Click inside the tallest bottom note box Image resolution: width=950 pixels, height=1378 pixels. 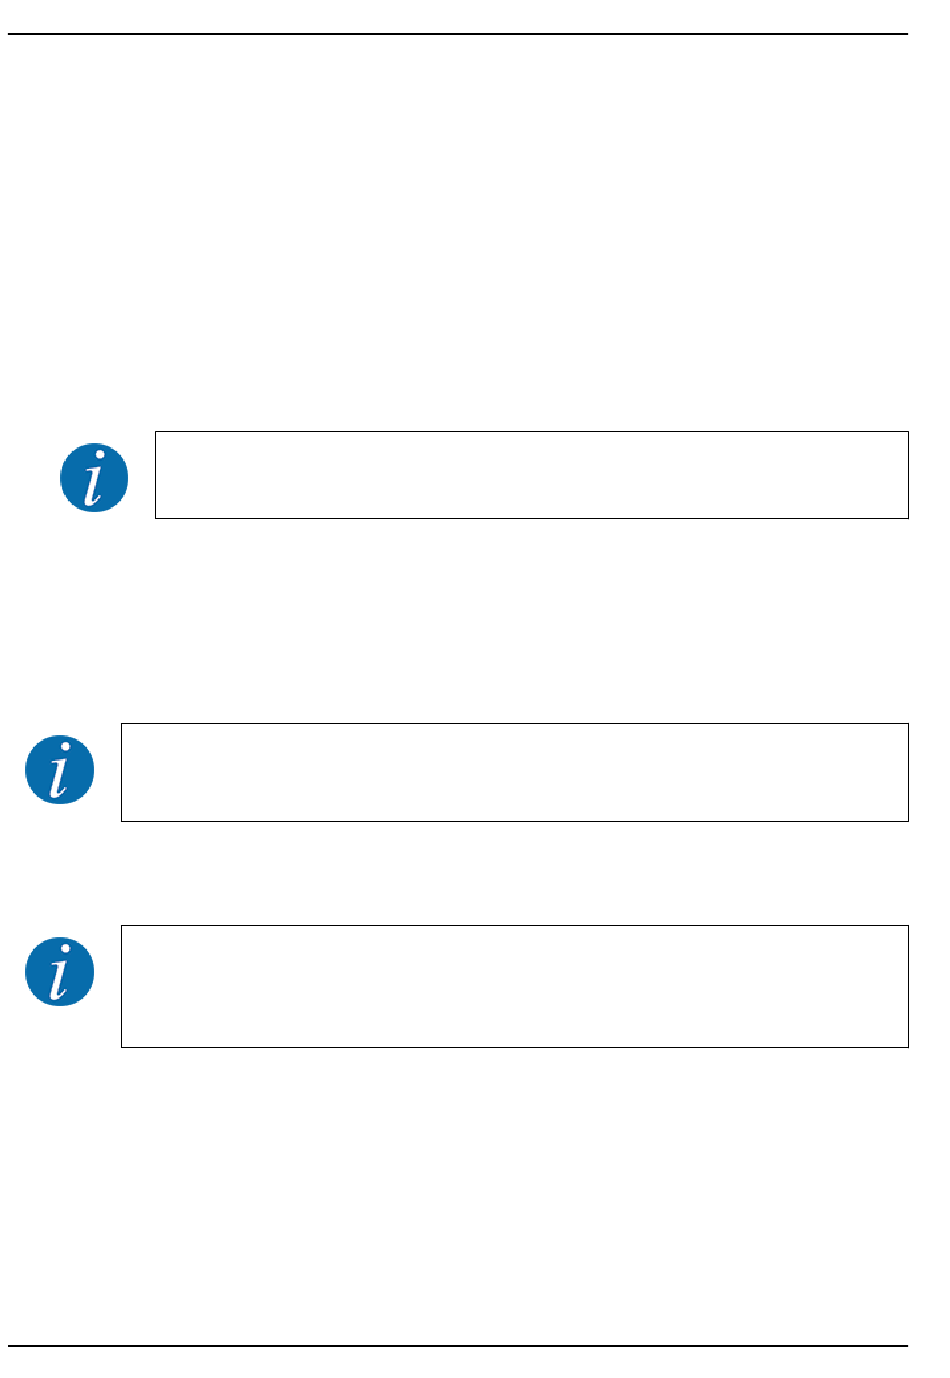pos(514,986)
